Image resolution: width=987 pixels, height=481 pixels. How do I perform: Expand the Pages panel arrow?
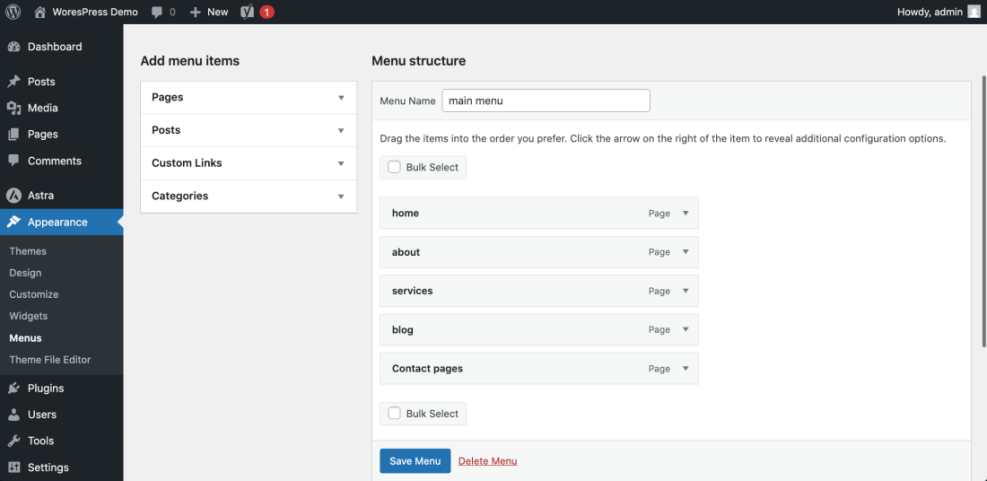tap(341, 98)
